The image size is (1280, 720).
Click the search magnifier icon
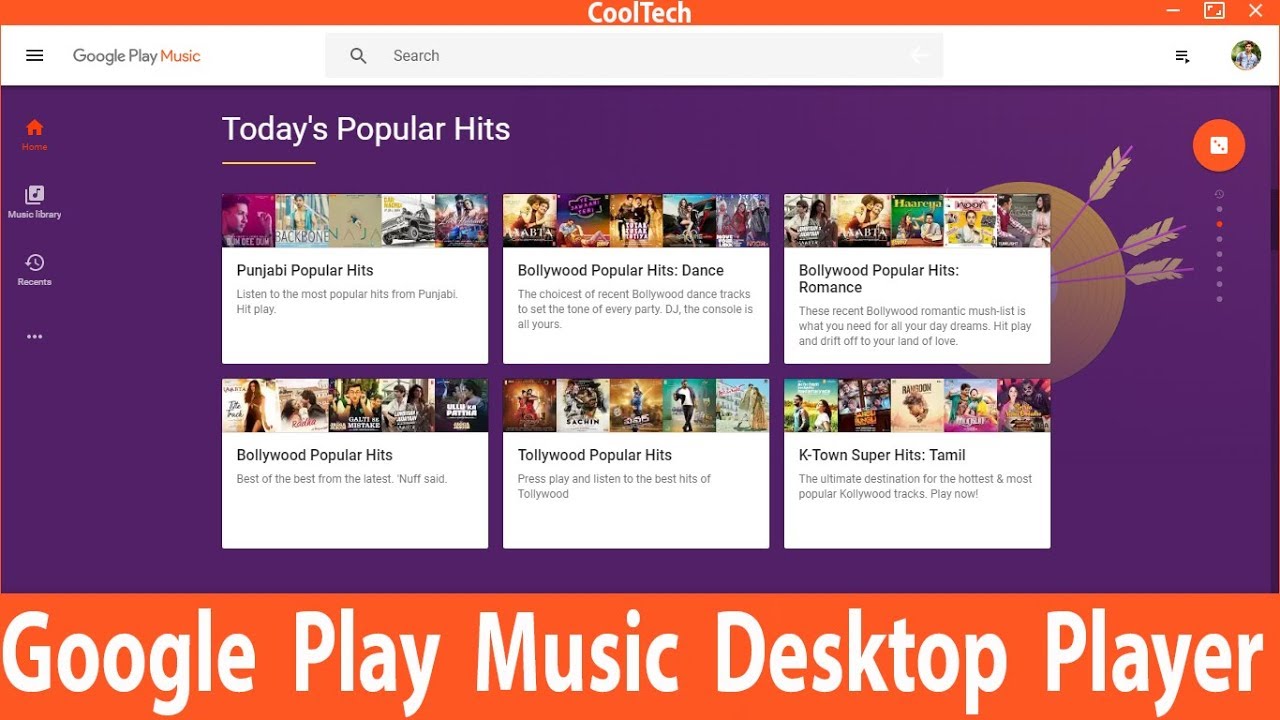(359, 56)
